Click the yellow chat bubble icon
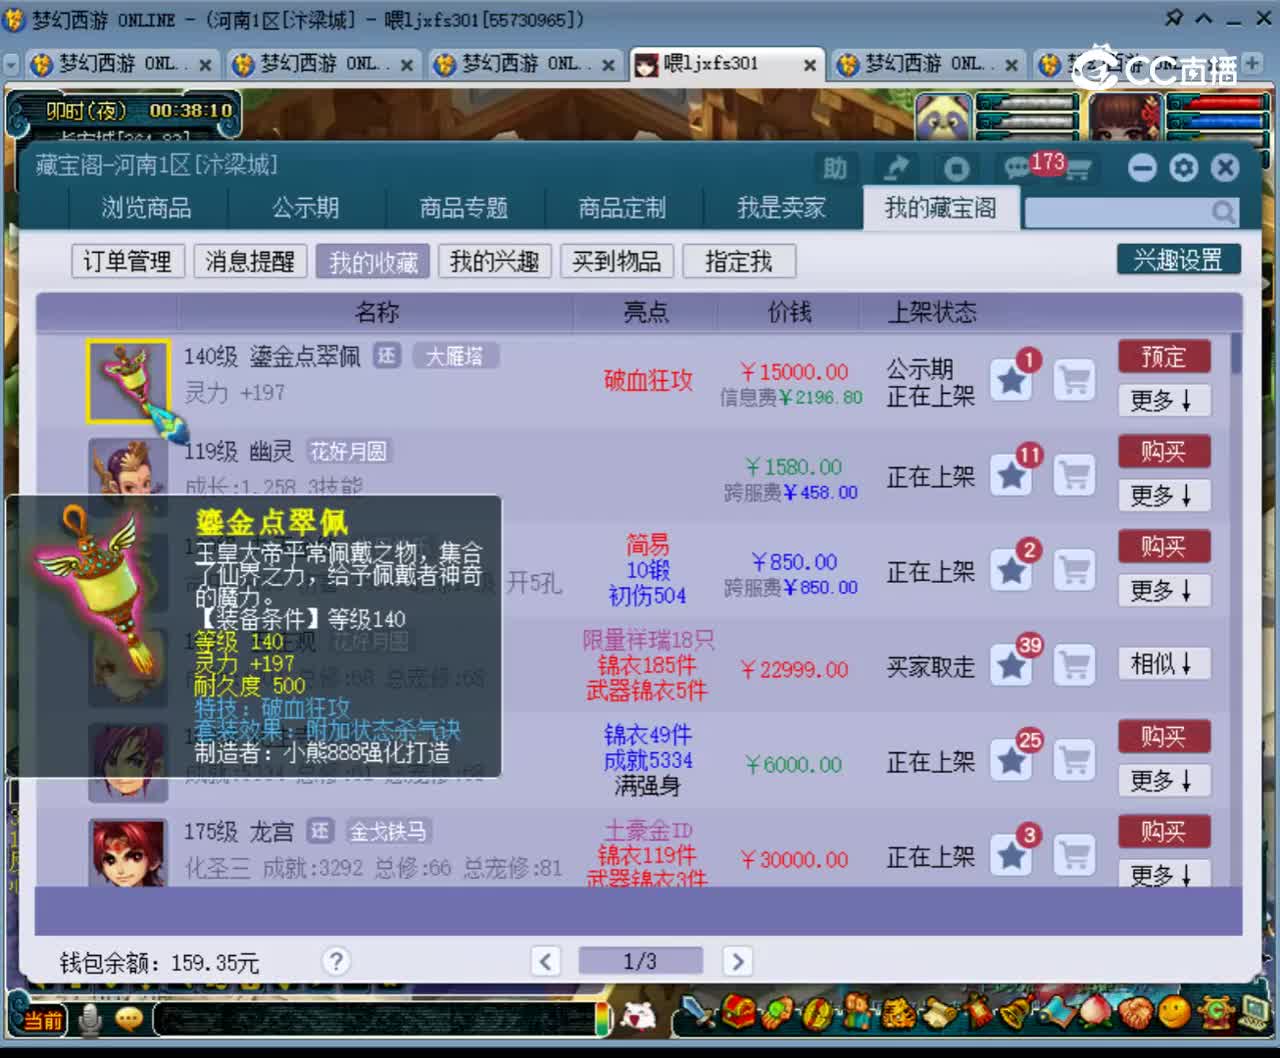This screenshot has width=1280, height=1058. point(129,1018)
